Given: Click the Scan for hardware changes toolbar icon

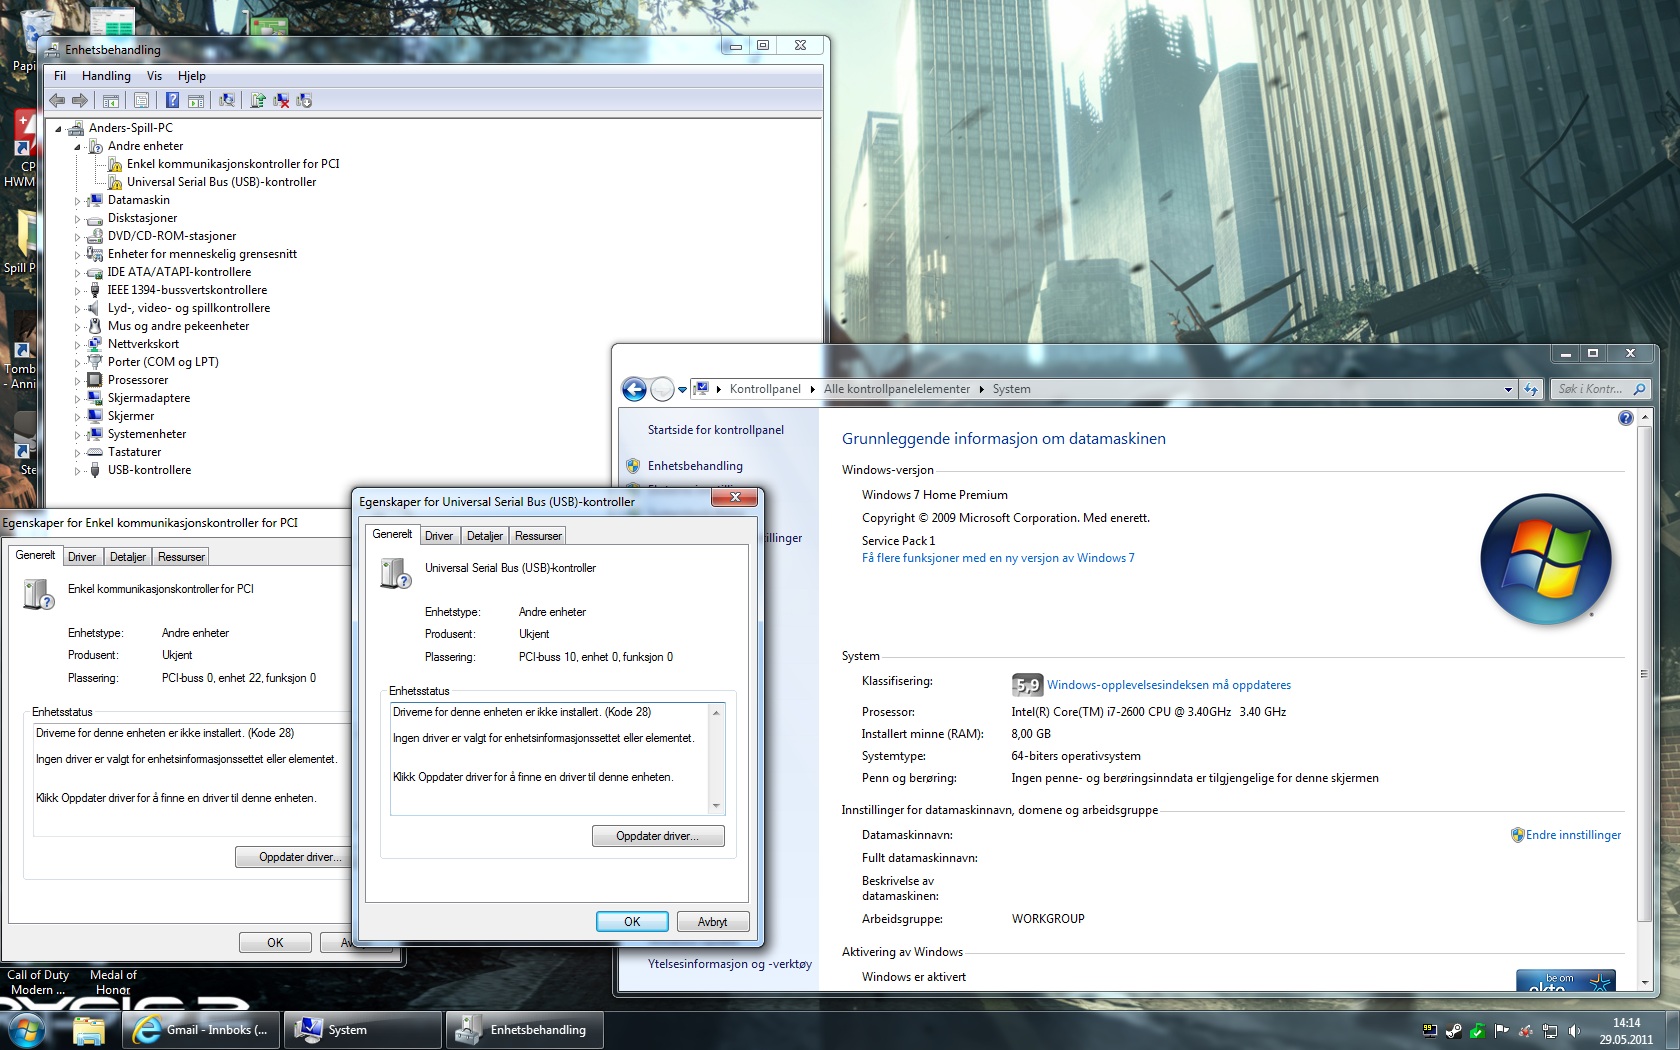Looking at the screenshot, I should click(x=227, y=100).
